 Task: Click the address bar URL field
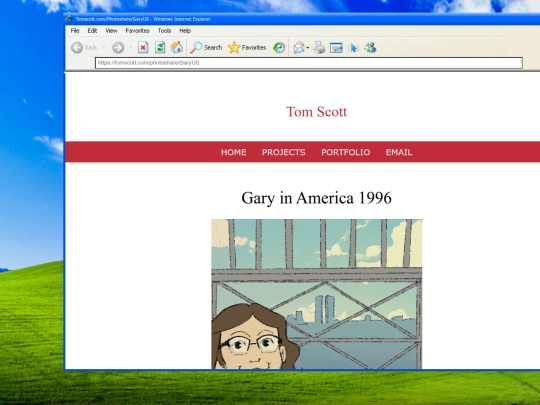[x=309, y=63]
